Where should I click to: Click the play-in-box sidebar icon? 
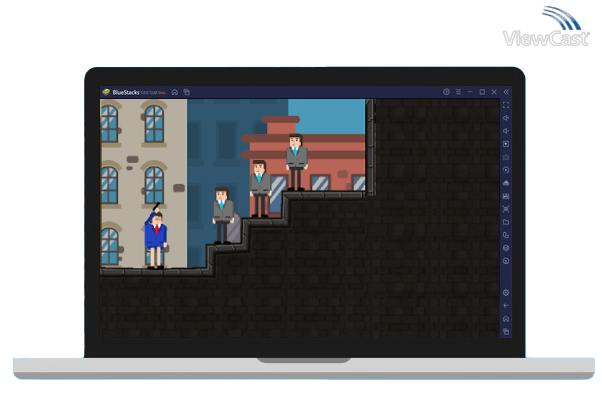point(506,144)
